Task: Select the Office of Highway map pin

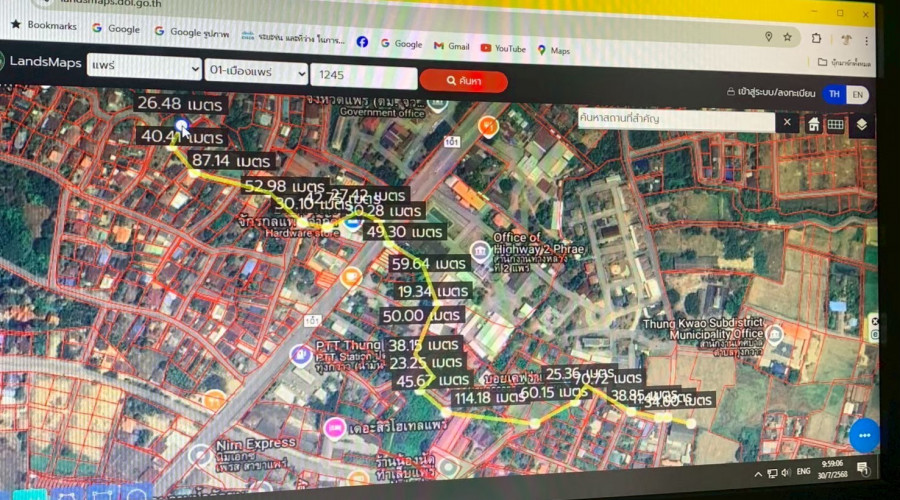Action: [x=480, y=248]
